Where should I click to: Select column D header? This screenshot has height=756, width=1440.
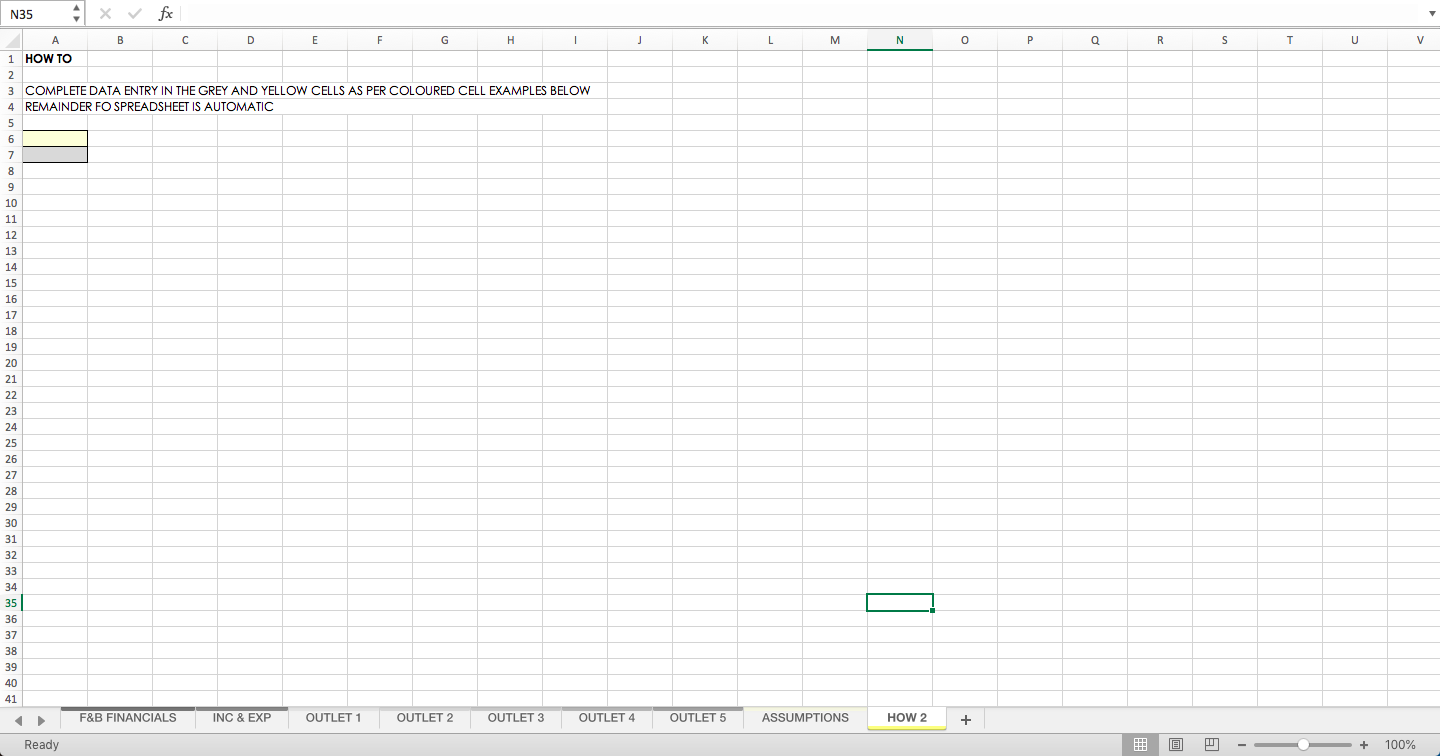point(250,40)
